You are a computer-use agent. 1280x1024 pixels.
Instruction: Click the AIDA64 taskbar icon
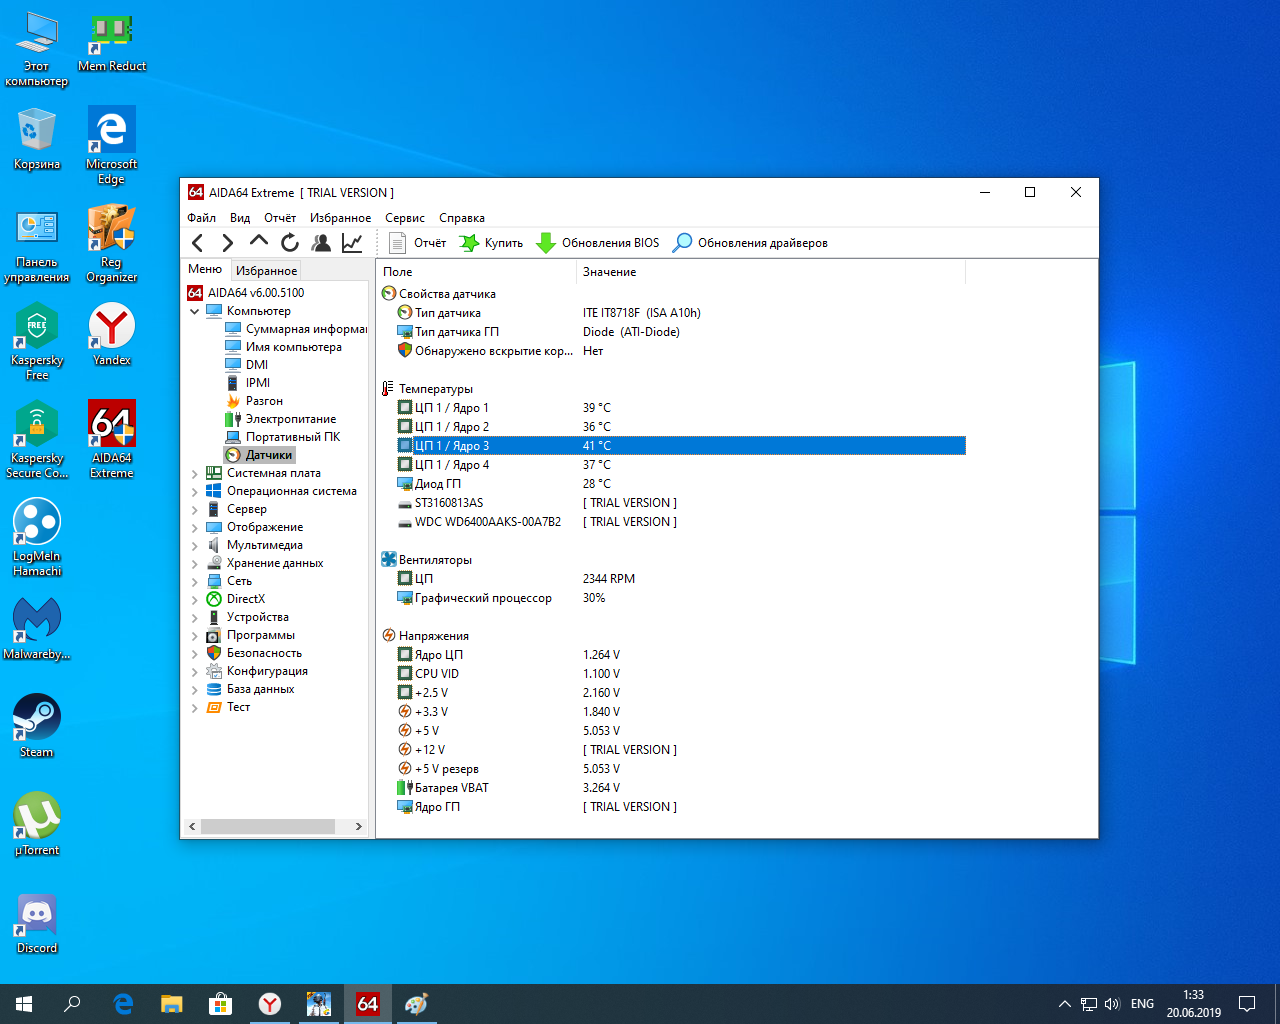(x=367, y=1004)
